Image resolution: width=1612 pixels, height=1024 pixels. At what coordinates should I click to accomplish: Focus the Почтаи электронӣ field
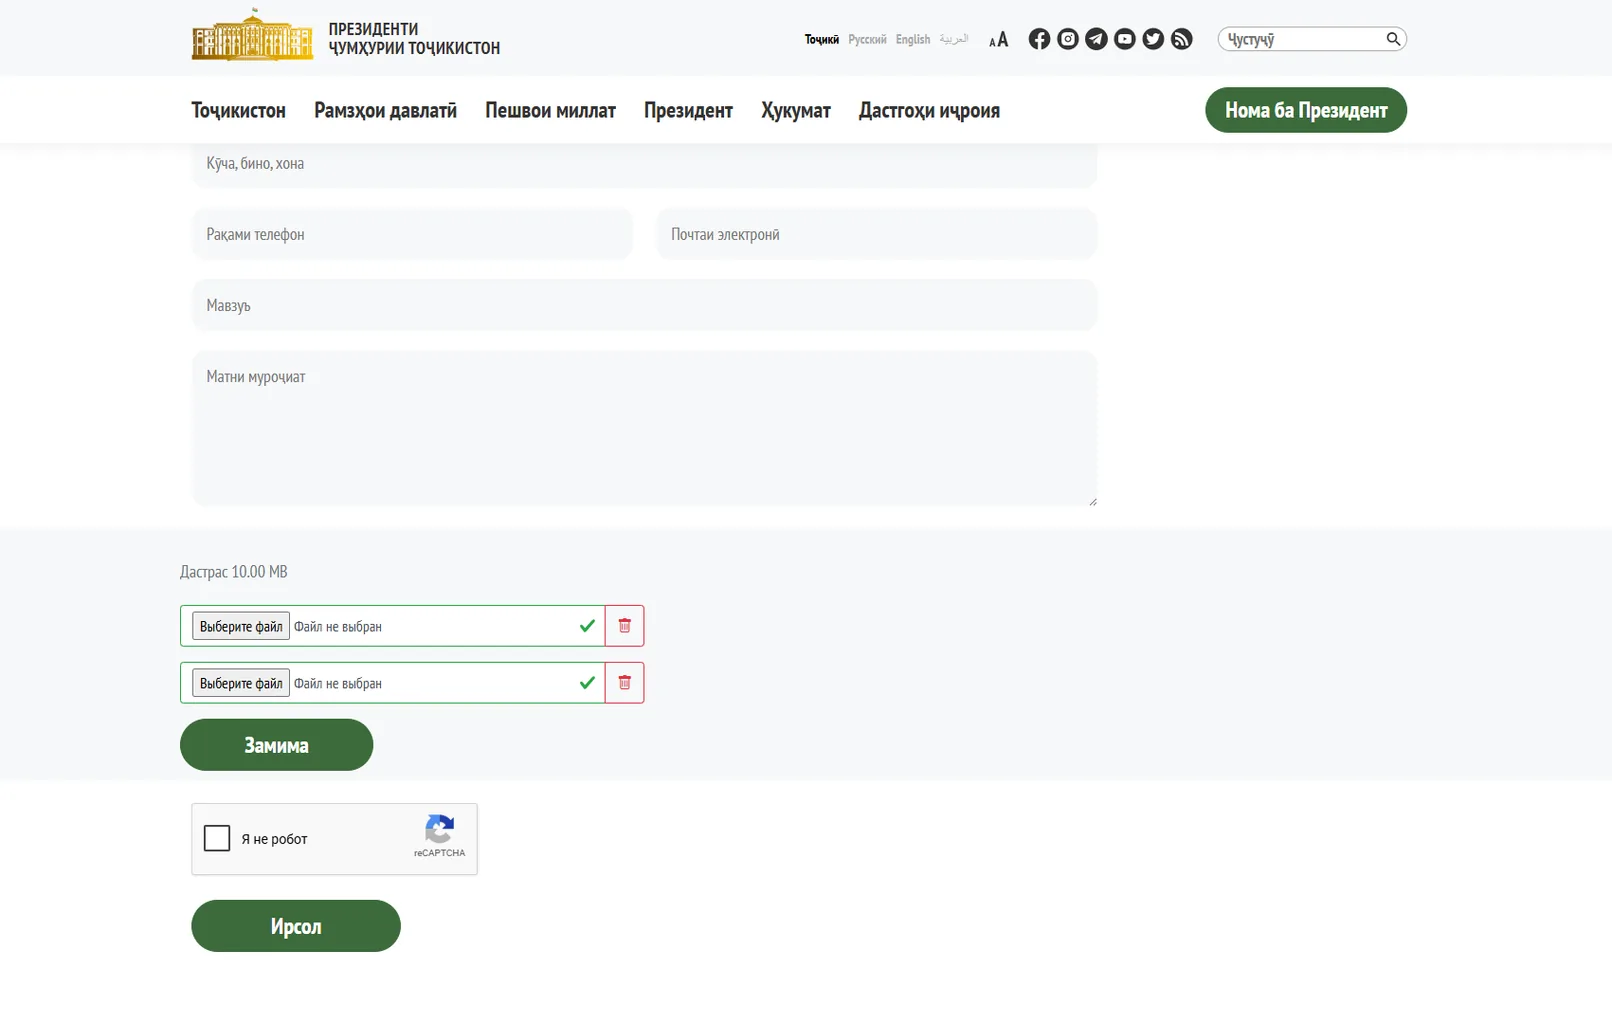click(876, 234)
